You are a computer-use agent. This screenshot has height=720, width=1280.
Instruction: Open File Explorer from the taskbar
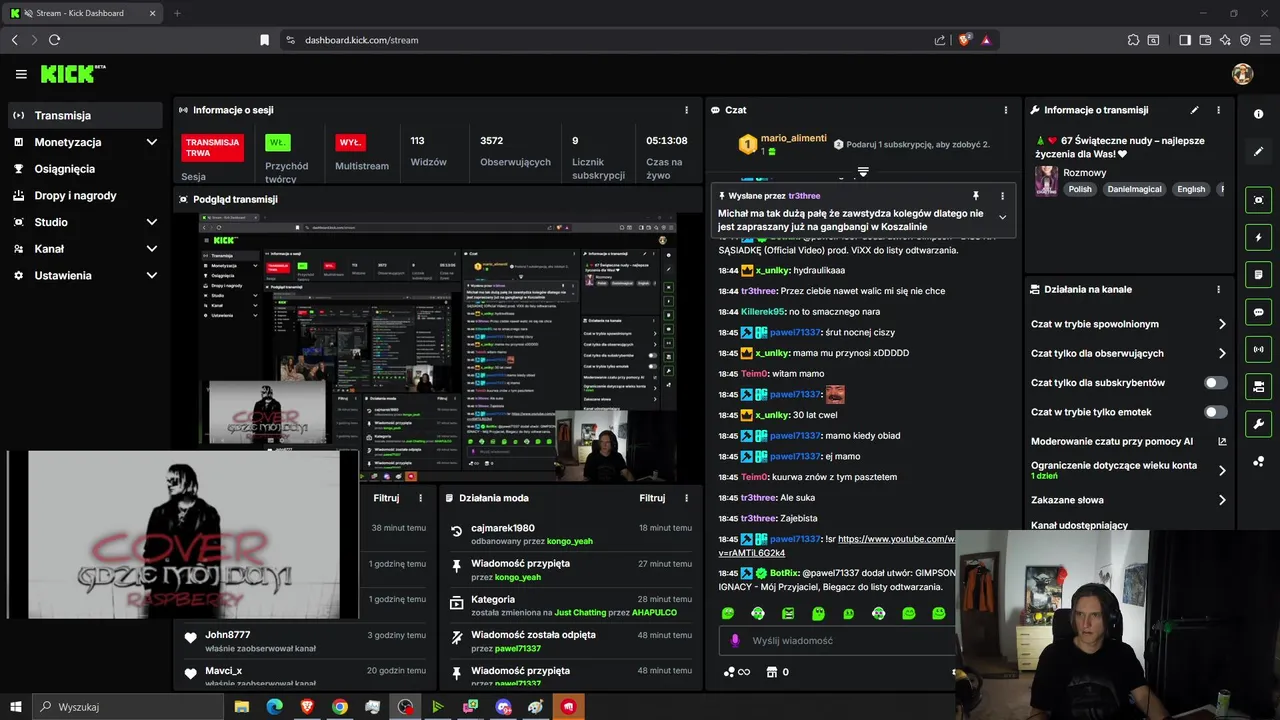pyautogui.click(x=242, y=707)
